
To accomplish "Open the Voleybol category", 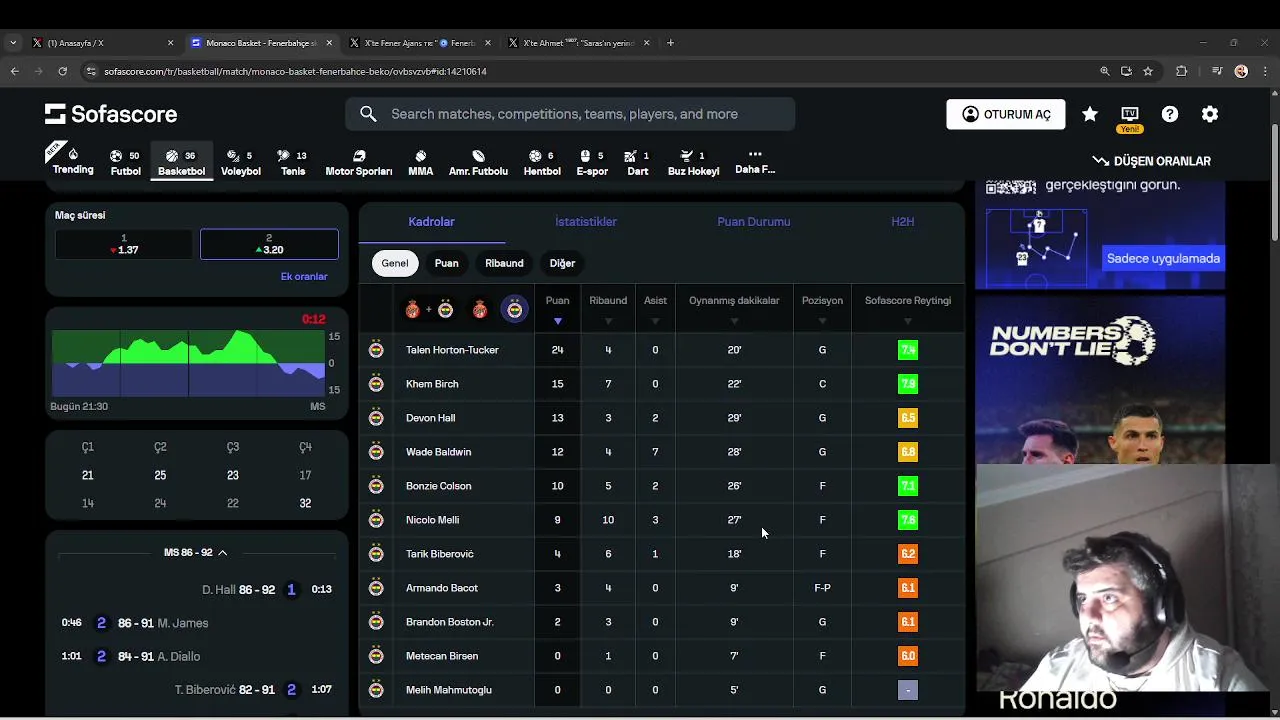I will (240, 162).
